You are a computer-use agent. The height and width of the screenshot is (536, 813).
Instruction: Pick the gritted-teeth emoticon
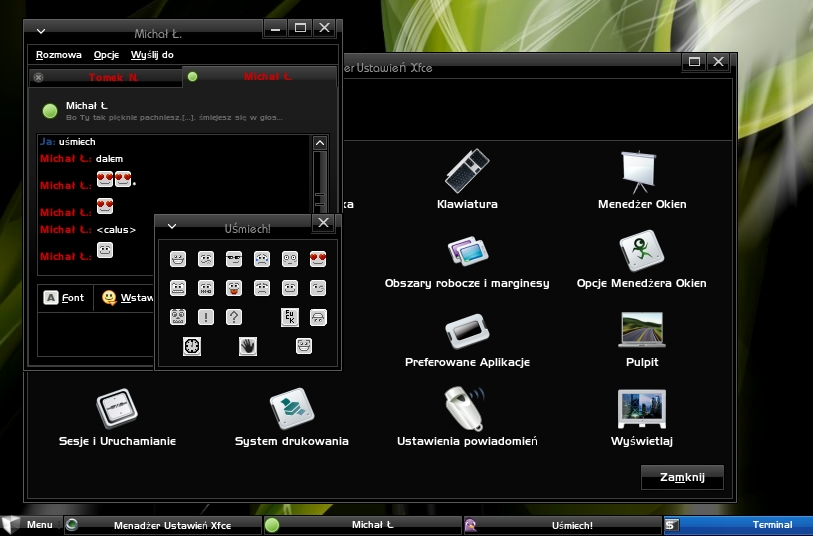pos(178,288)
